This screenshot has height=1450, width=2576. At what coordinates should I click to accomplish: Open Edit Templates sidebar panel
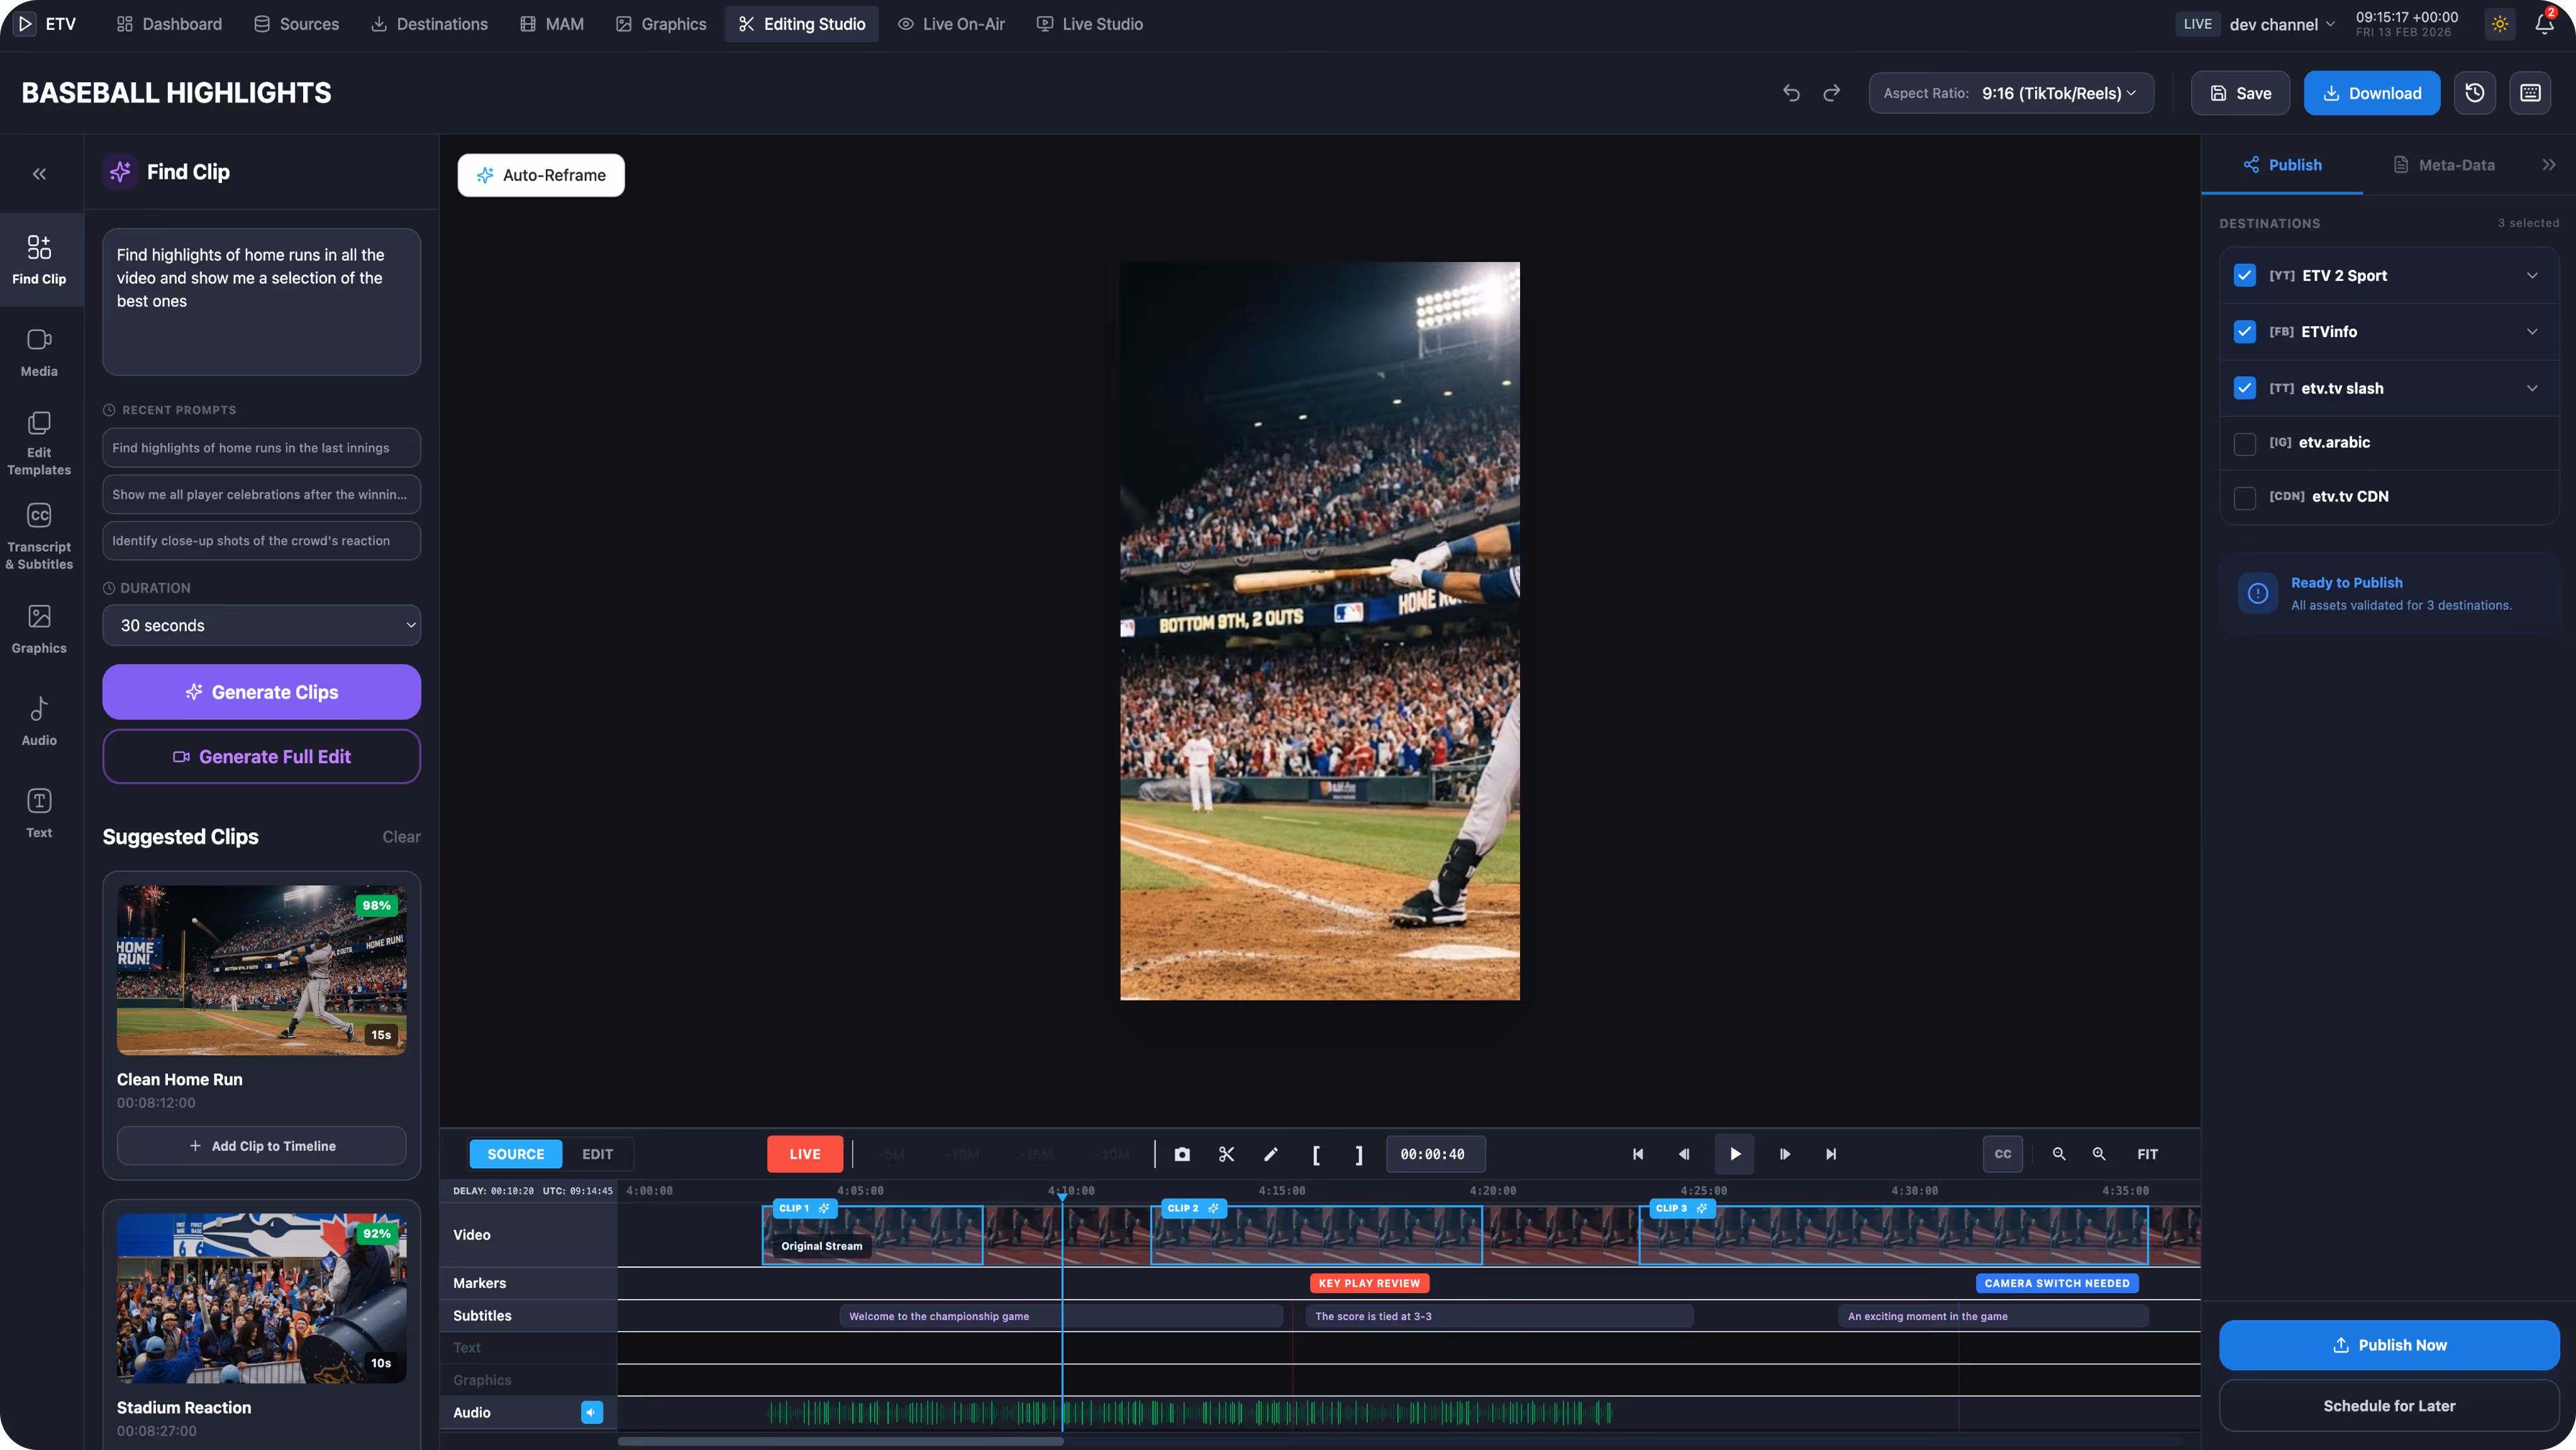coord(39,442)
